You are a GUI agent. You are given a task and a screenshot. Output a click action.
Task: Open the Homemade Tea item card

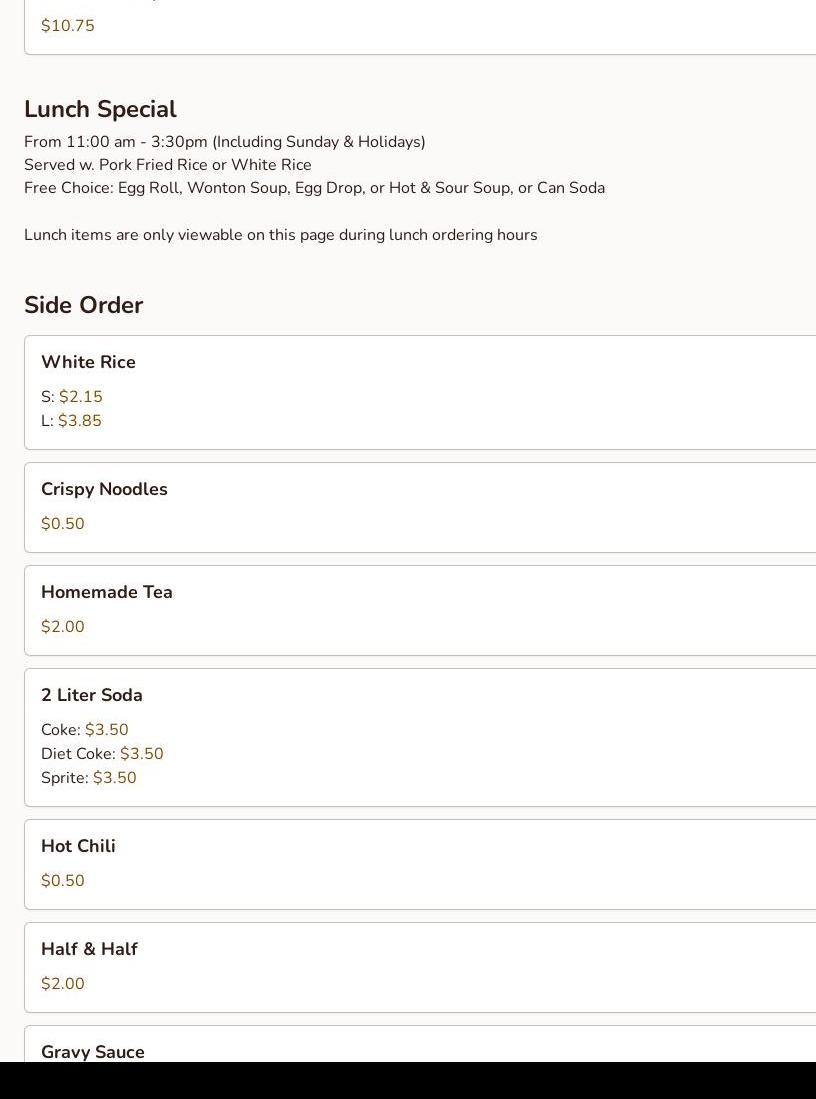[421, 610]
